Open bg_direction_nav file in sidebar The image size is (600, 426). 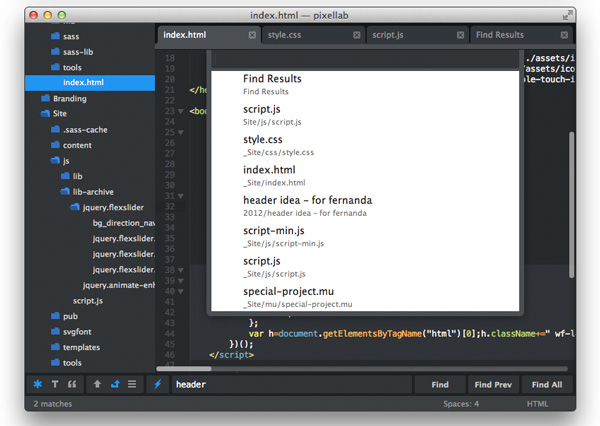click(124, 223)
